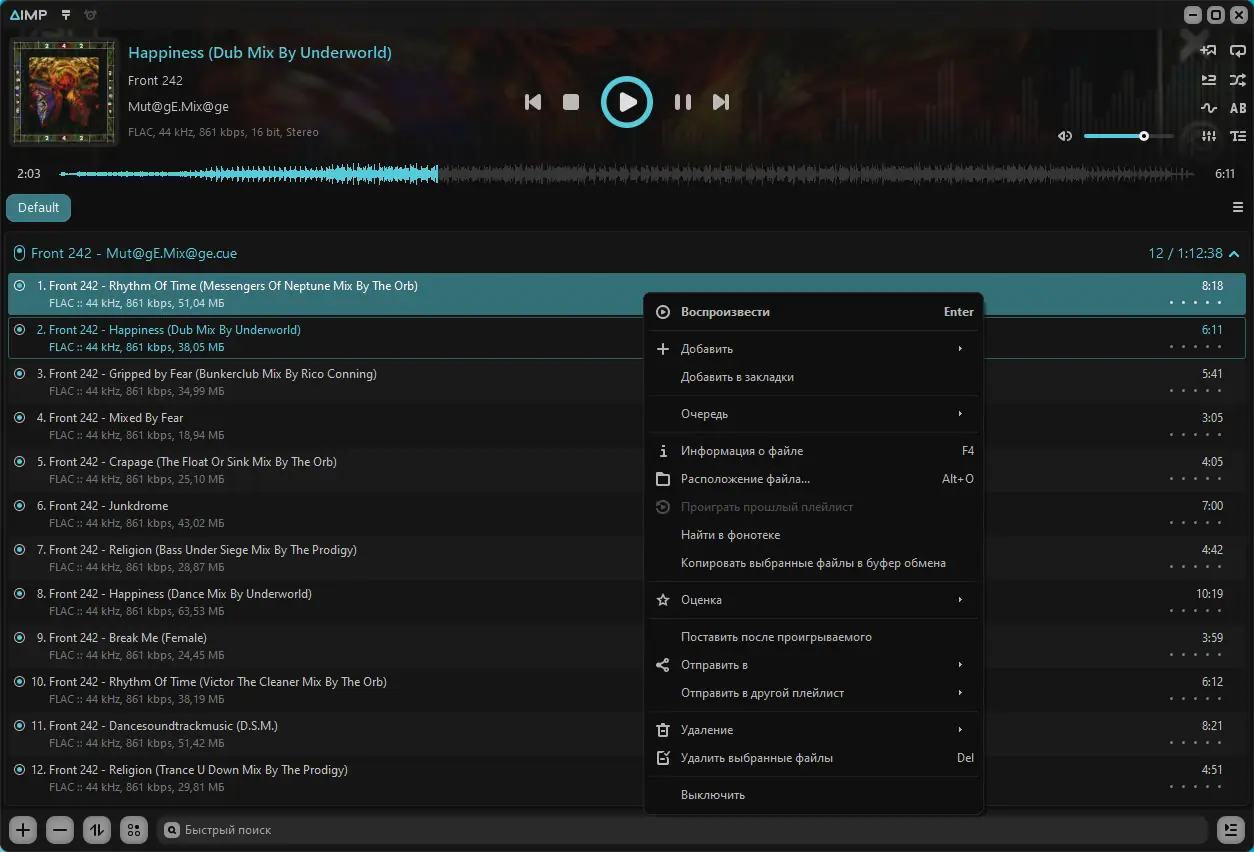Viewport: 1254px width, 852px height.
Task: Select track 5 Crapage (The Float Or Sink Mix)
Action: pos(627,471)
